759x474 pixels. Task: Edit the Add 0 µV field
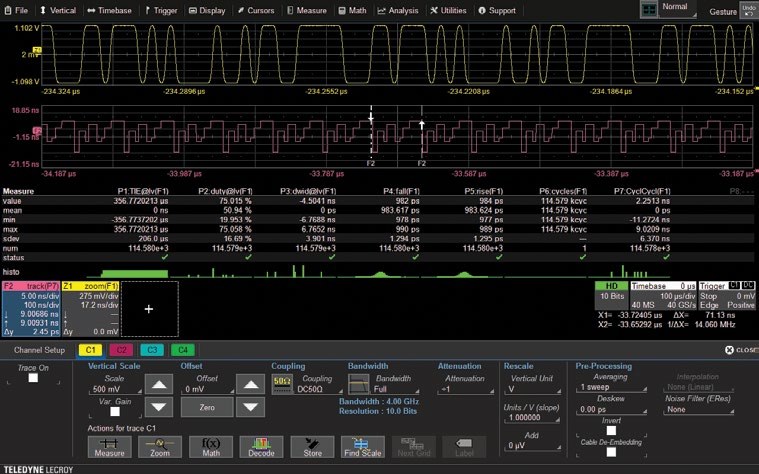pos(532,445)
